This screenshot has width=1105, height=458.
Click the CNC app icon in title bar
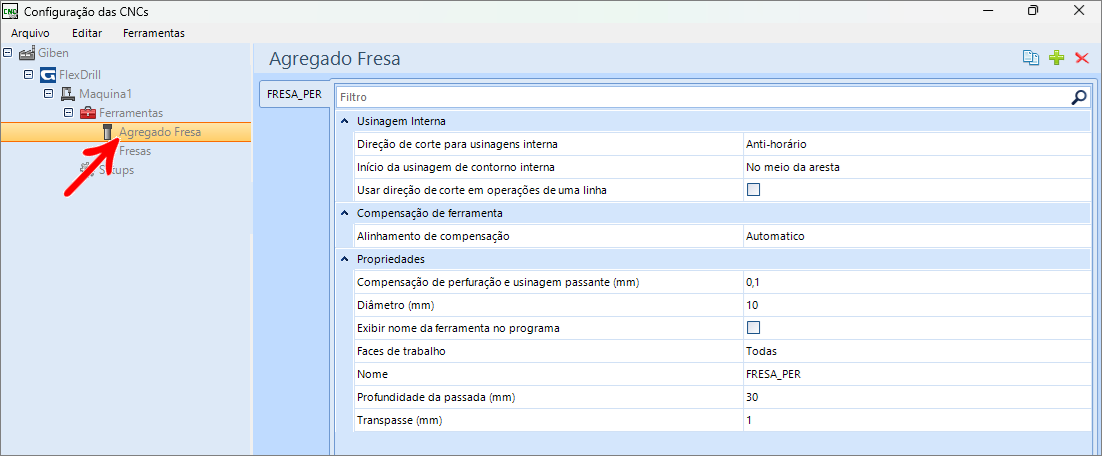pos(12,11)
